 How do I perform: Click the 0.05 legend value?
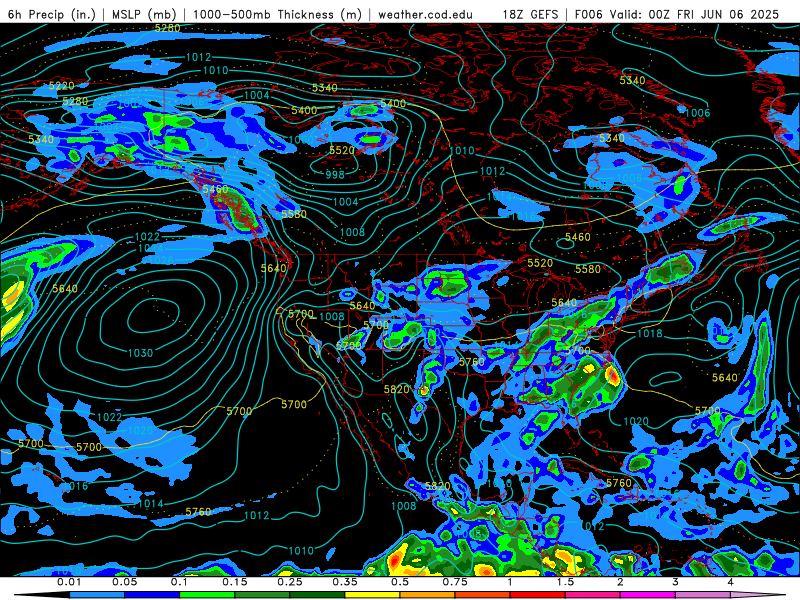coord(124,582)
